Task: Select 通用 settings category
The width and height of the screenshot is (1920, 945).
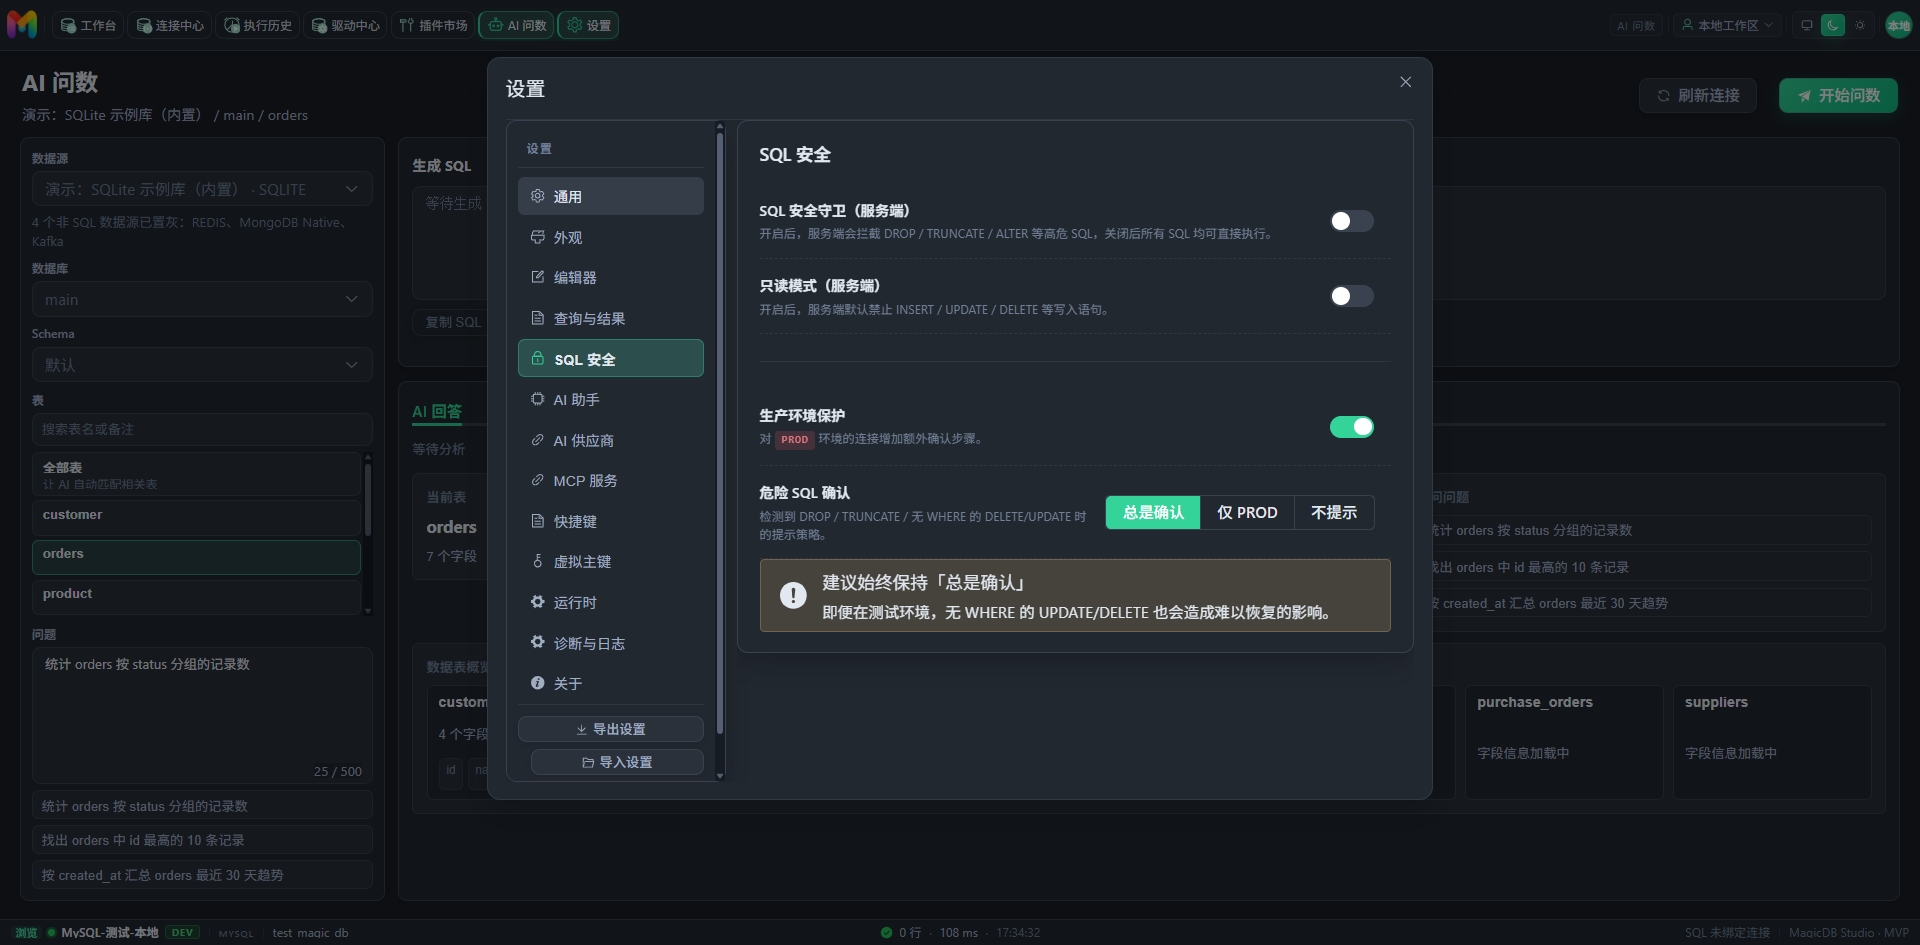Action: [611, 196]
